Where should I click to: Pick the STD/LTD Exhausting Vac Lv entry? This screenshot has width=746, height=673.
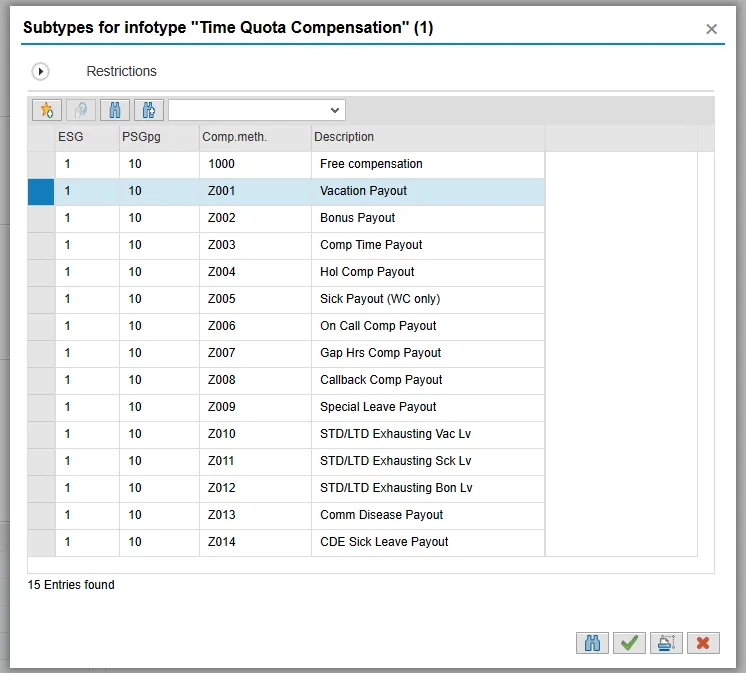pos(395,434)
